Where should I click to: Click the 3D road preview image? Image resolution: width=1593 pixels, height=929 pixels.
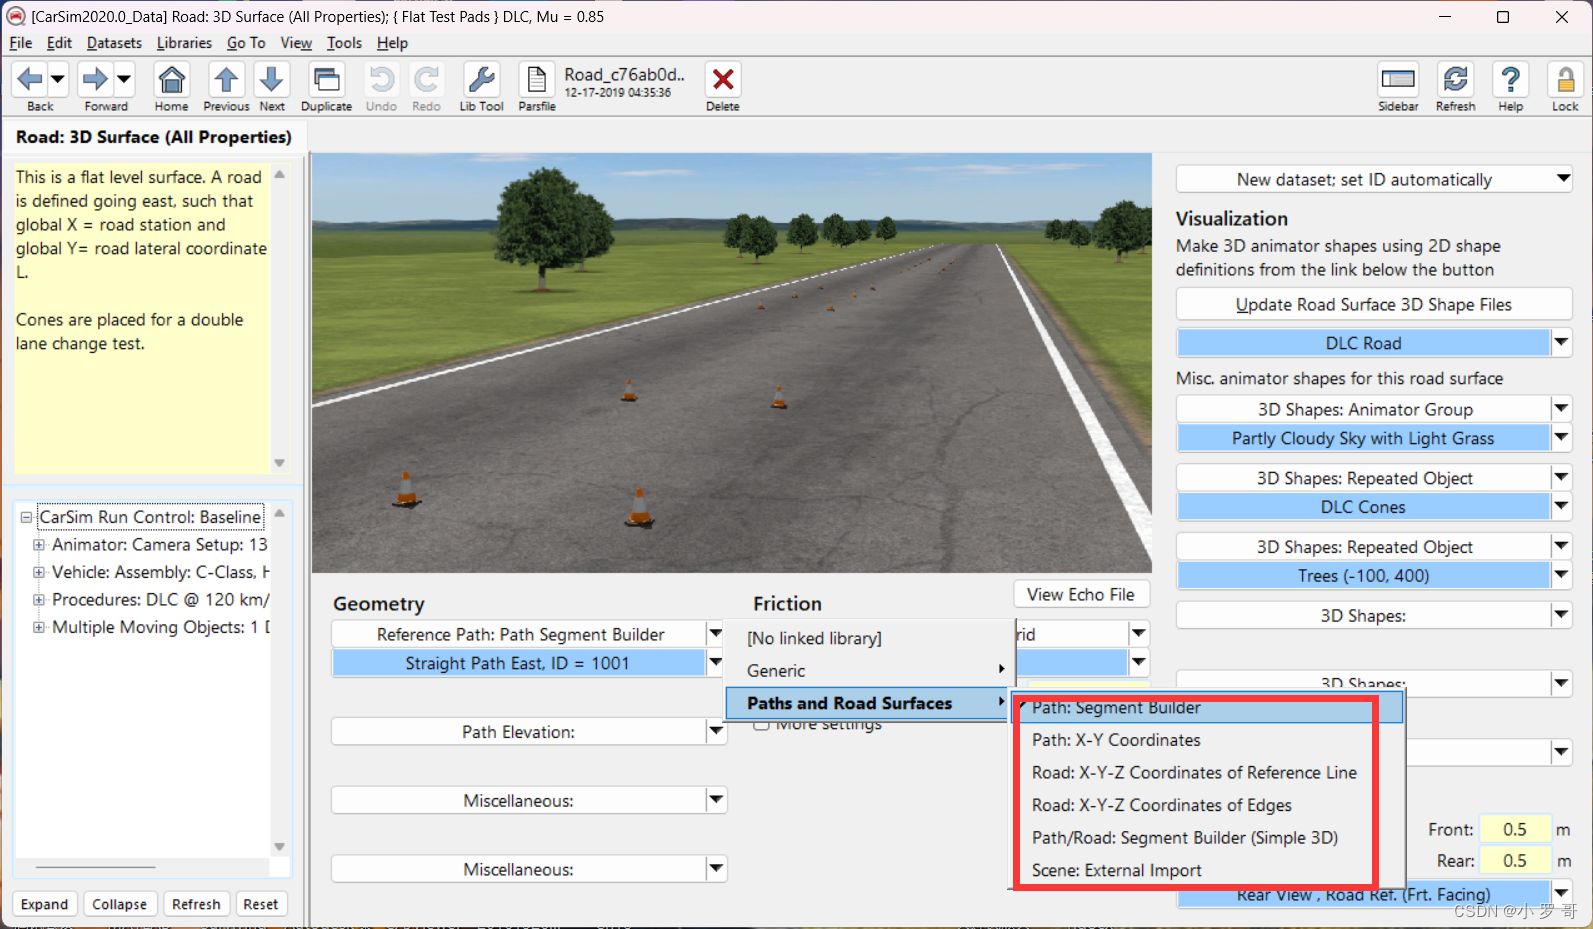[732, 363]
